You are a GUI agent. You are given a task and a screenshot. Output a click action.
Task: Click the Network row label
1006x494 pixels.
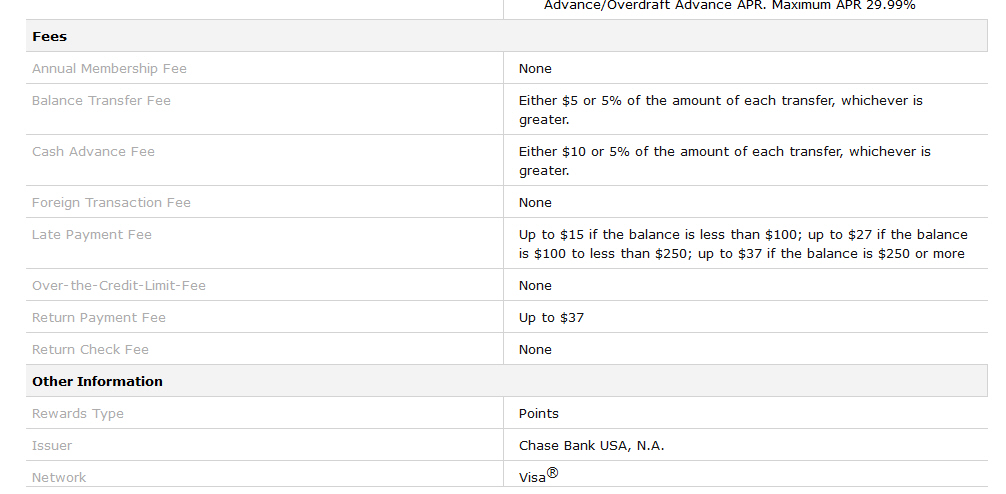[59, 477]
